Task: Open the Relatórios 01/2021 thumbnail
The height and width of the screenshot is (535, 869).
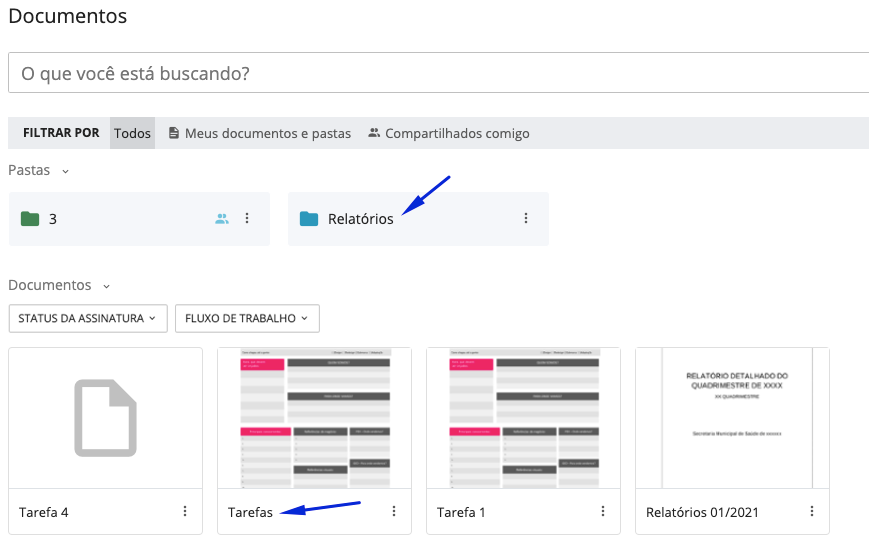Action: click(732, 418)
